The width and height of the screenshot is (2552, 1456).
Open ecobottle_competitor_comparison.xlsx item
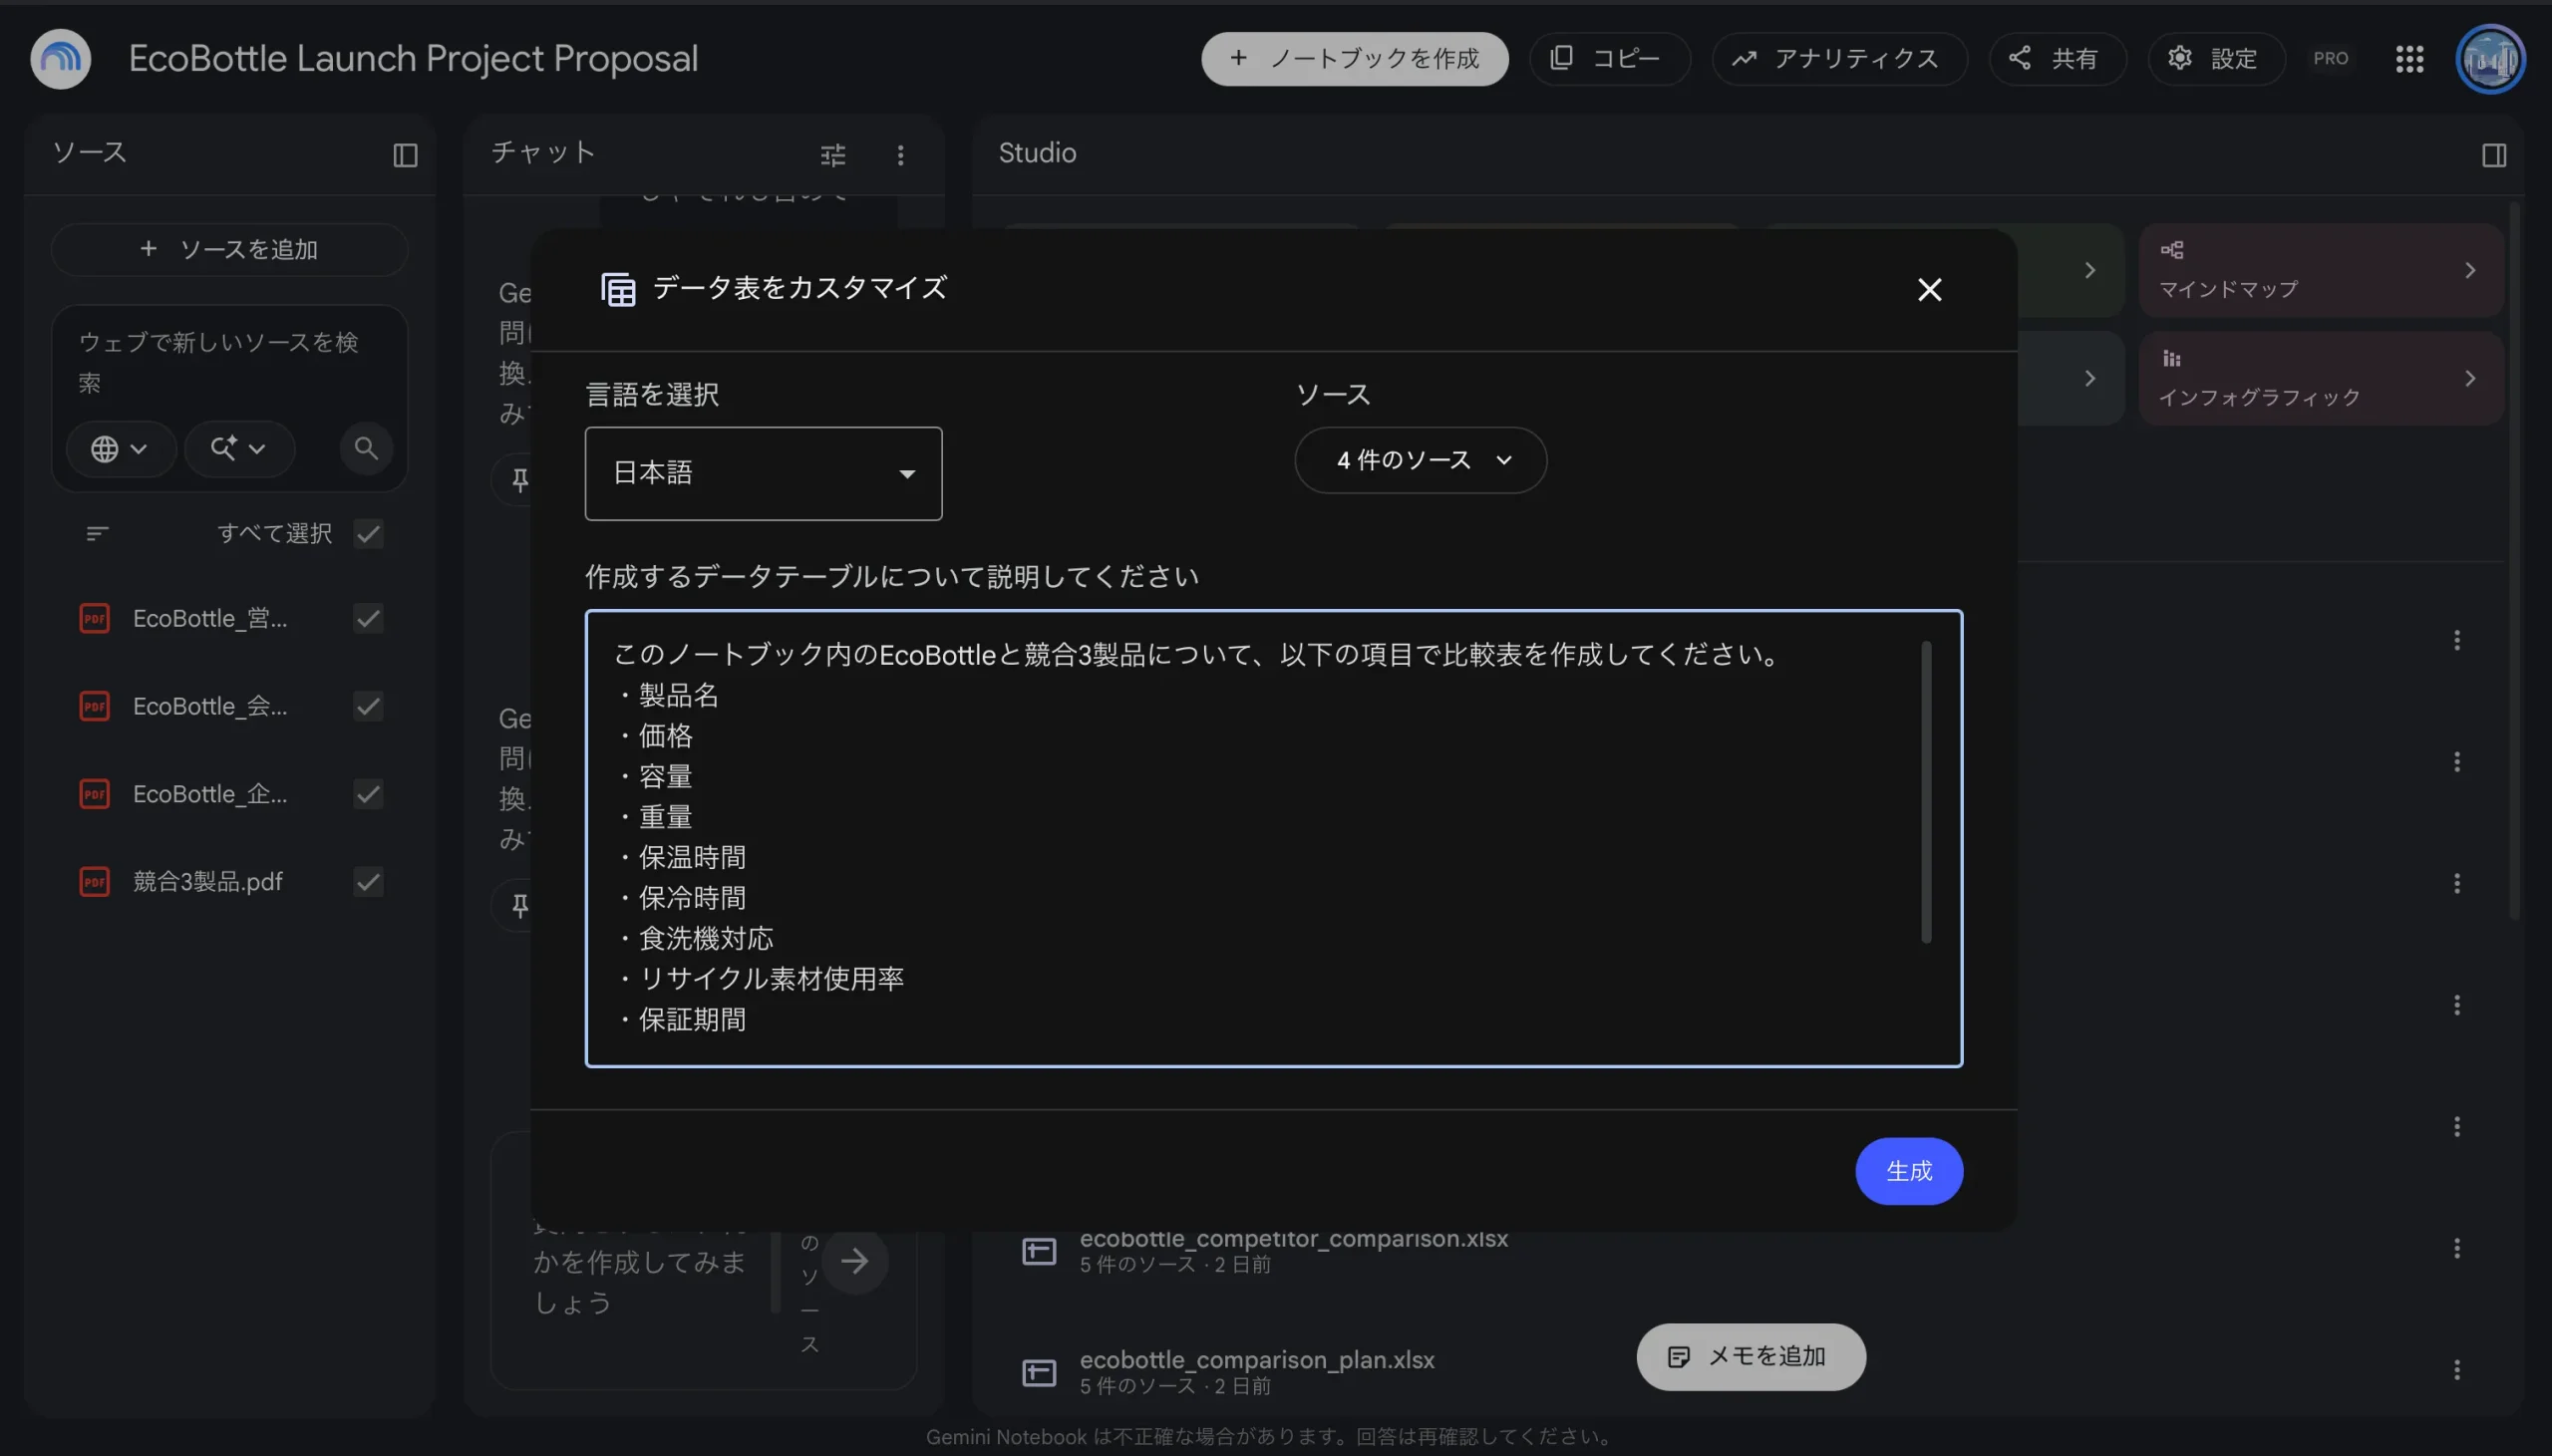click(1293, 1249)
